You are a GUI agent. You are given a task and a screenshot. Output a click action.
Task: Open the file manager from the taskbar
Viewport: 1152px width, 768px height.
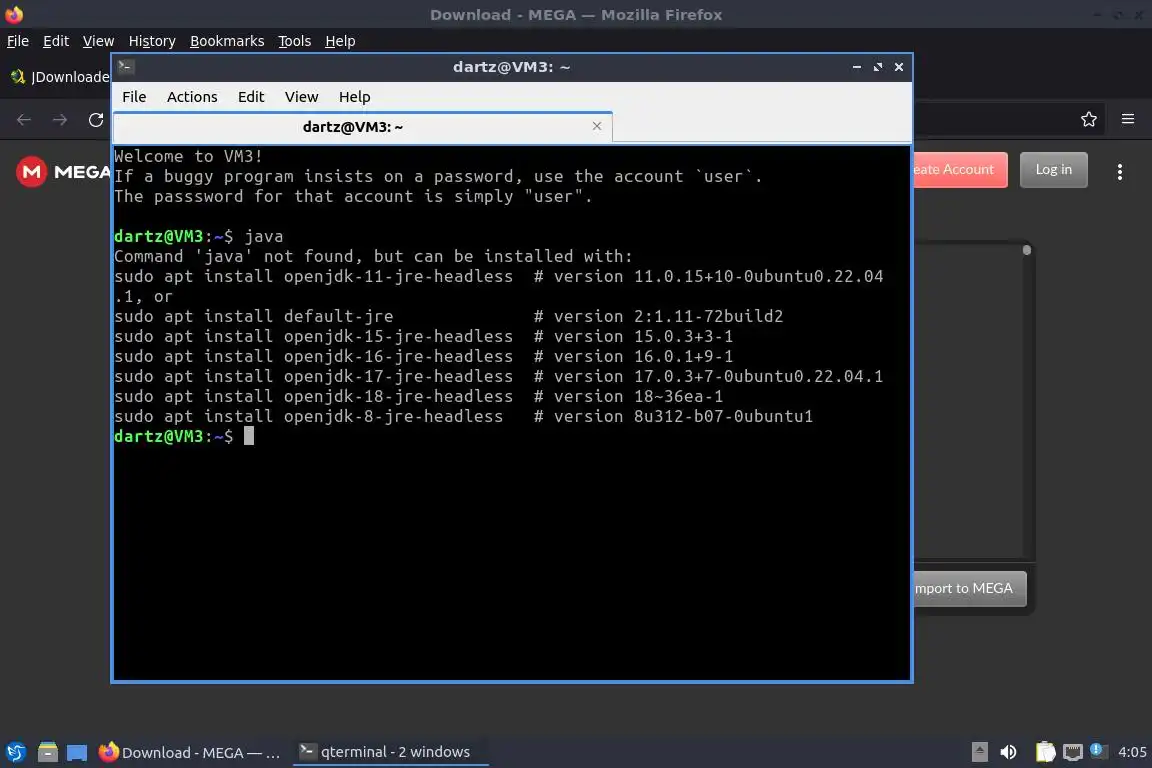48,752
